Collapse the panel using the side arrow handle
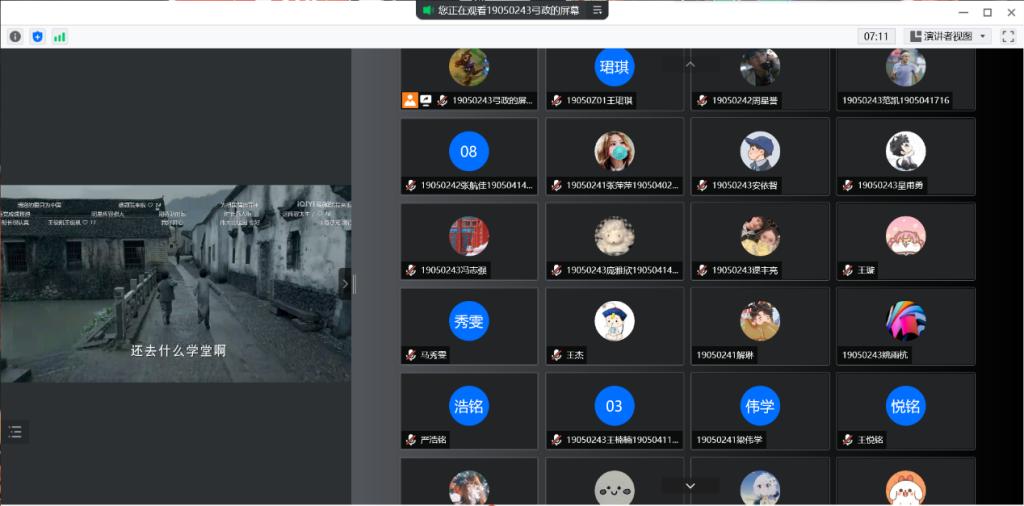Viewport: 1024px width, 506px height. click(x=346, y=284)
